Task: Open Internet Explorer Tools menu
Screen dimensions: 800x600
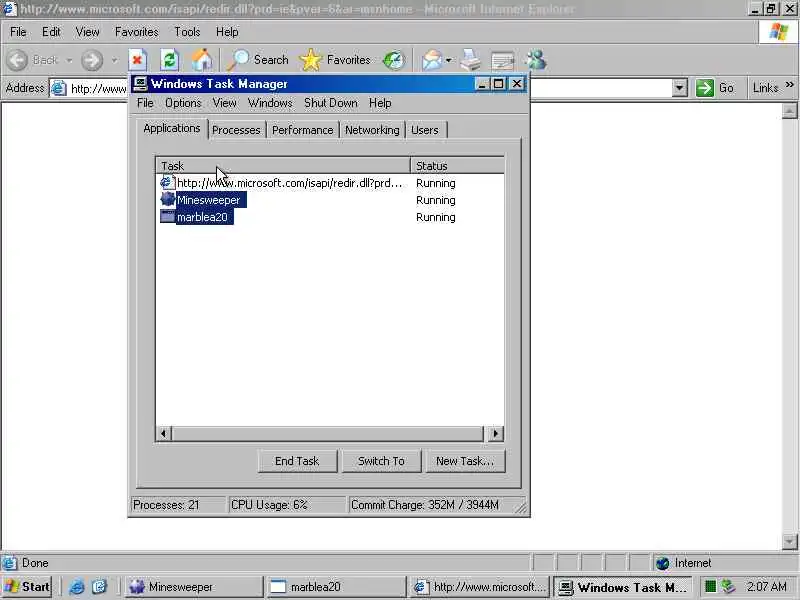Action: pyautogui.click(x=187, y=32)
